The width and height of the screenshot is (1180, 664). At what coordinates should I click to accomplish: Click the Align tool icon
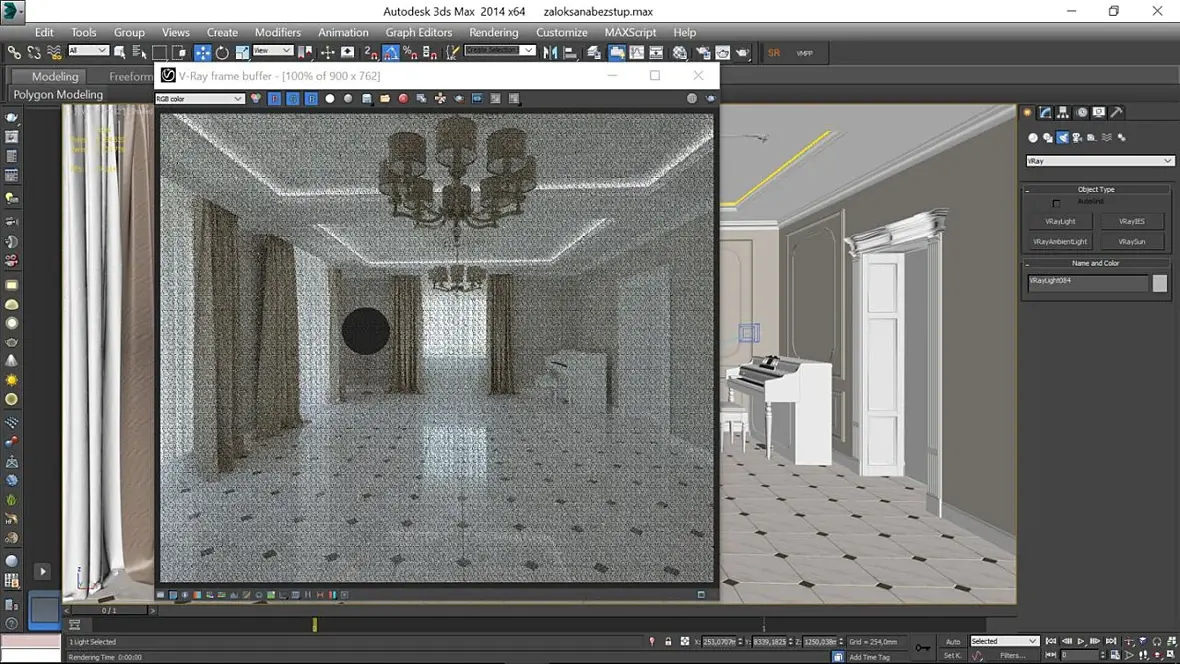click(x=570, y=53)
